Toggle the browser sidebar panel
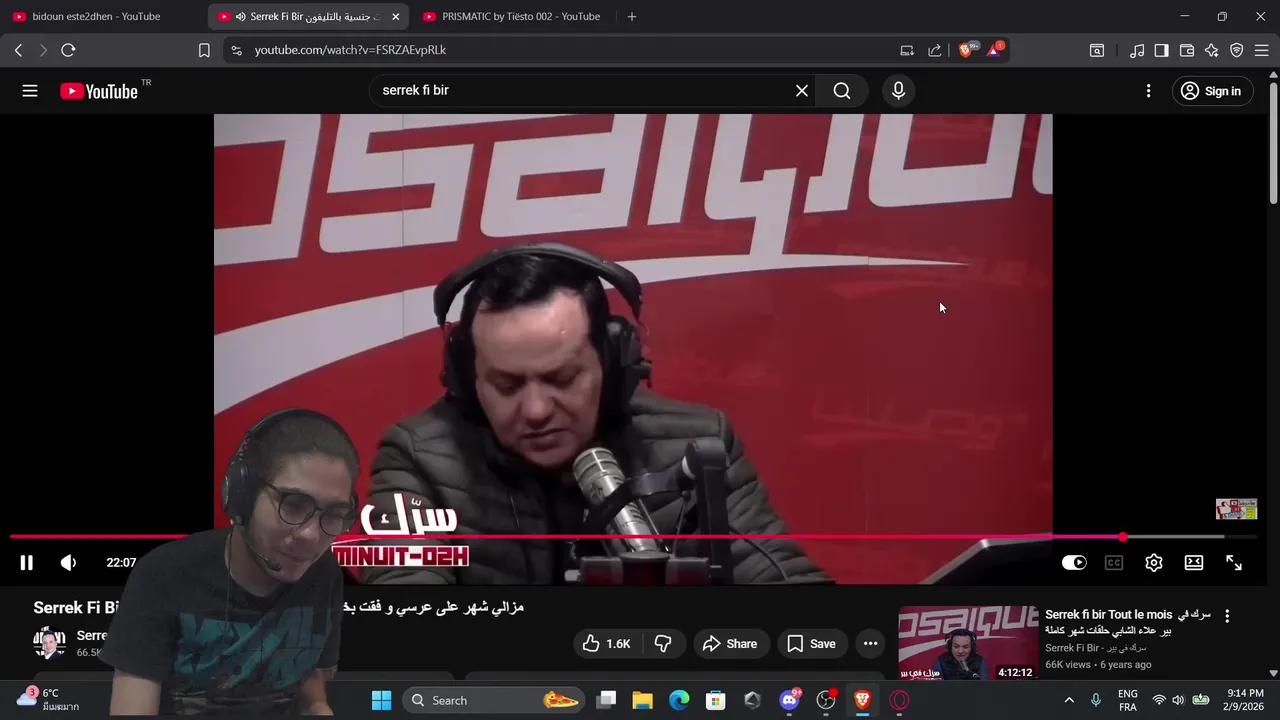The width and height of the screenshot is (1280, 720). point(1161,50)
